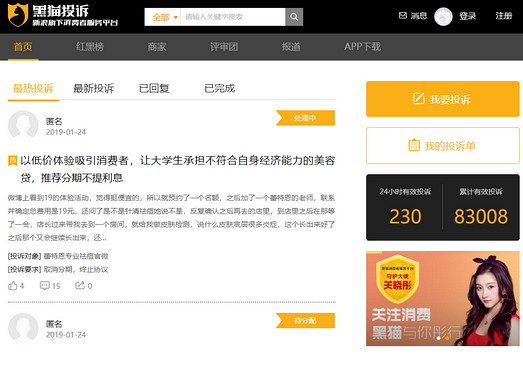This screenshot has height=375, width=523.
Task: Switch to the 已完成 tab
Action: (219, 88)
